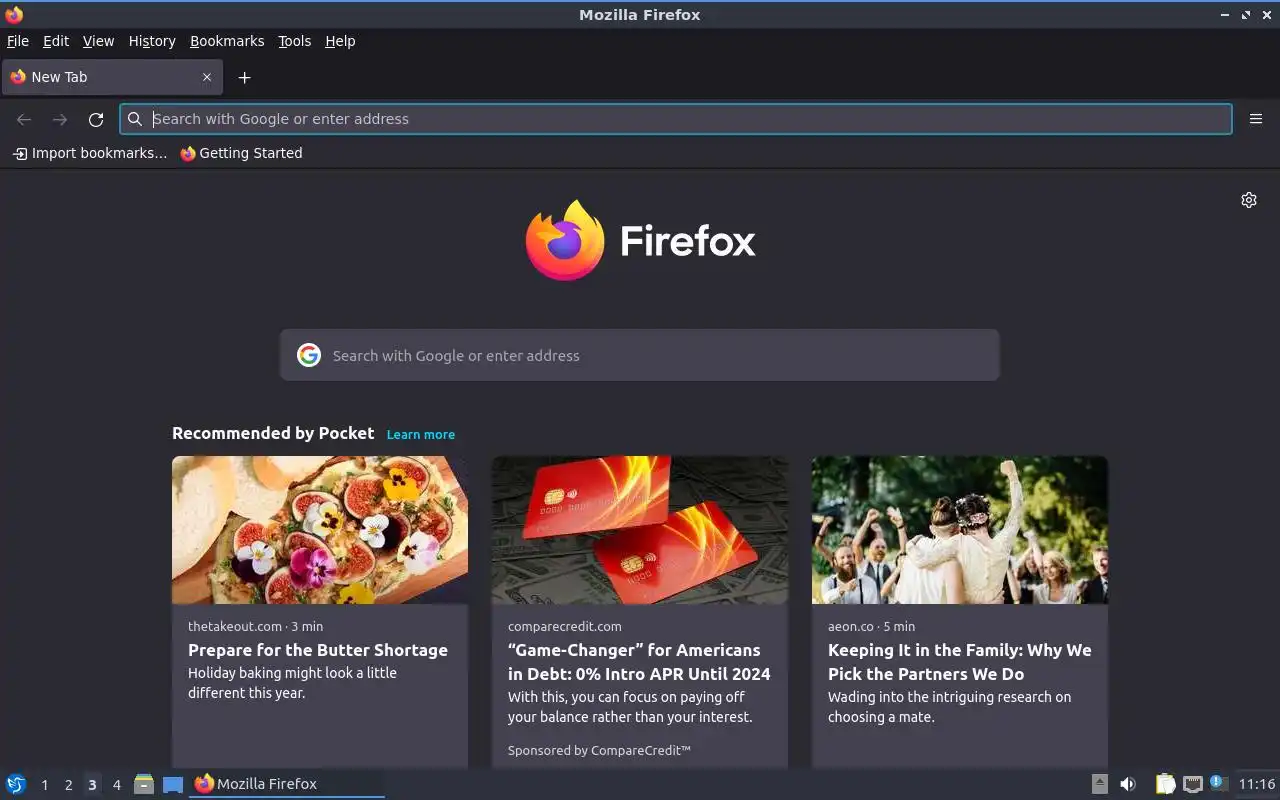Click the Google logo in the page search box
This screenshot has width=1280, height=800.
309,355
